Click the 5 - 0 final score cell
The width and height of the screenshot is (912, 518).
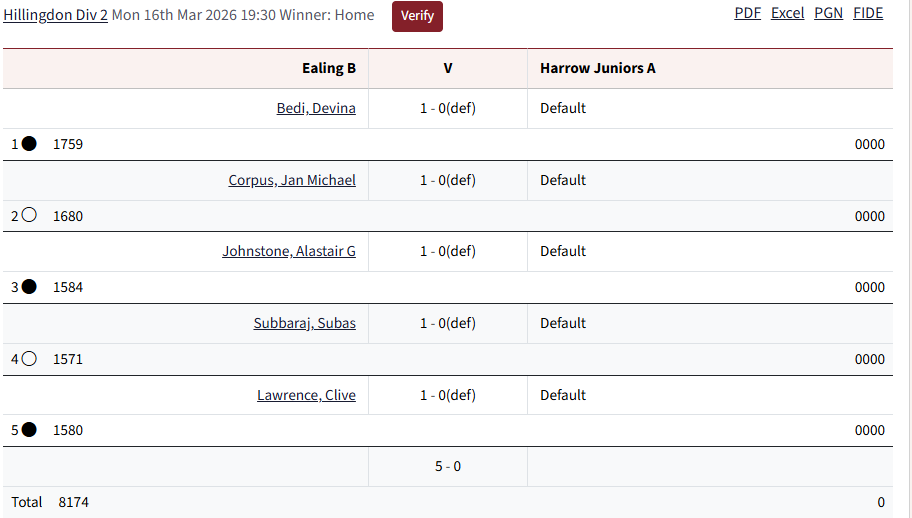(x=447, y=466)
